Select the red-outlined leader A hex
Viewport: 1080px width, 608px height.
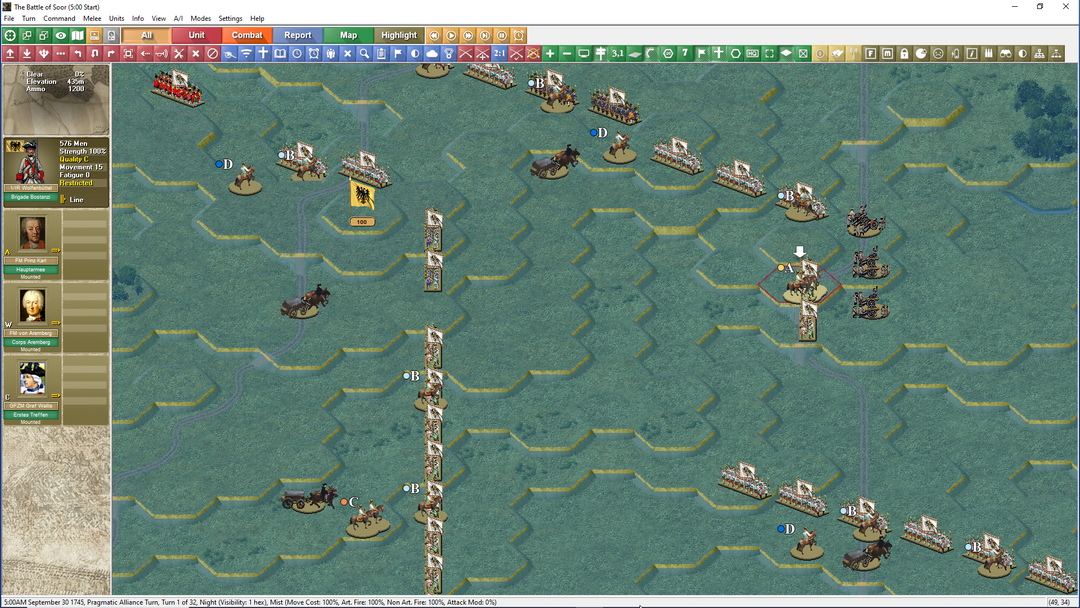[x=800, y=283]
